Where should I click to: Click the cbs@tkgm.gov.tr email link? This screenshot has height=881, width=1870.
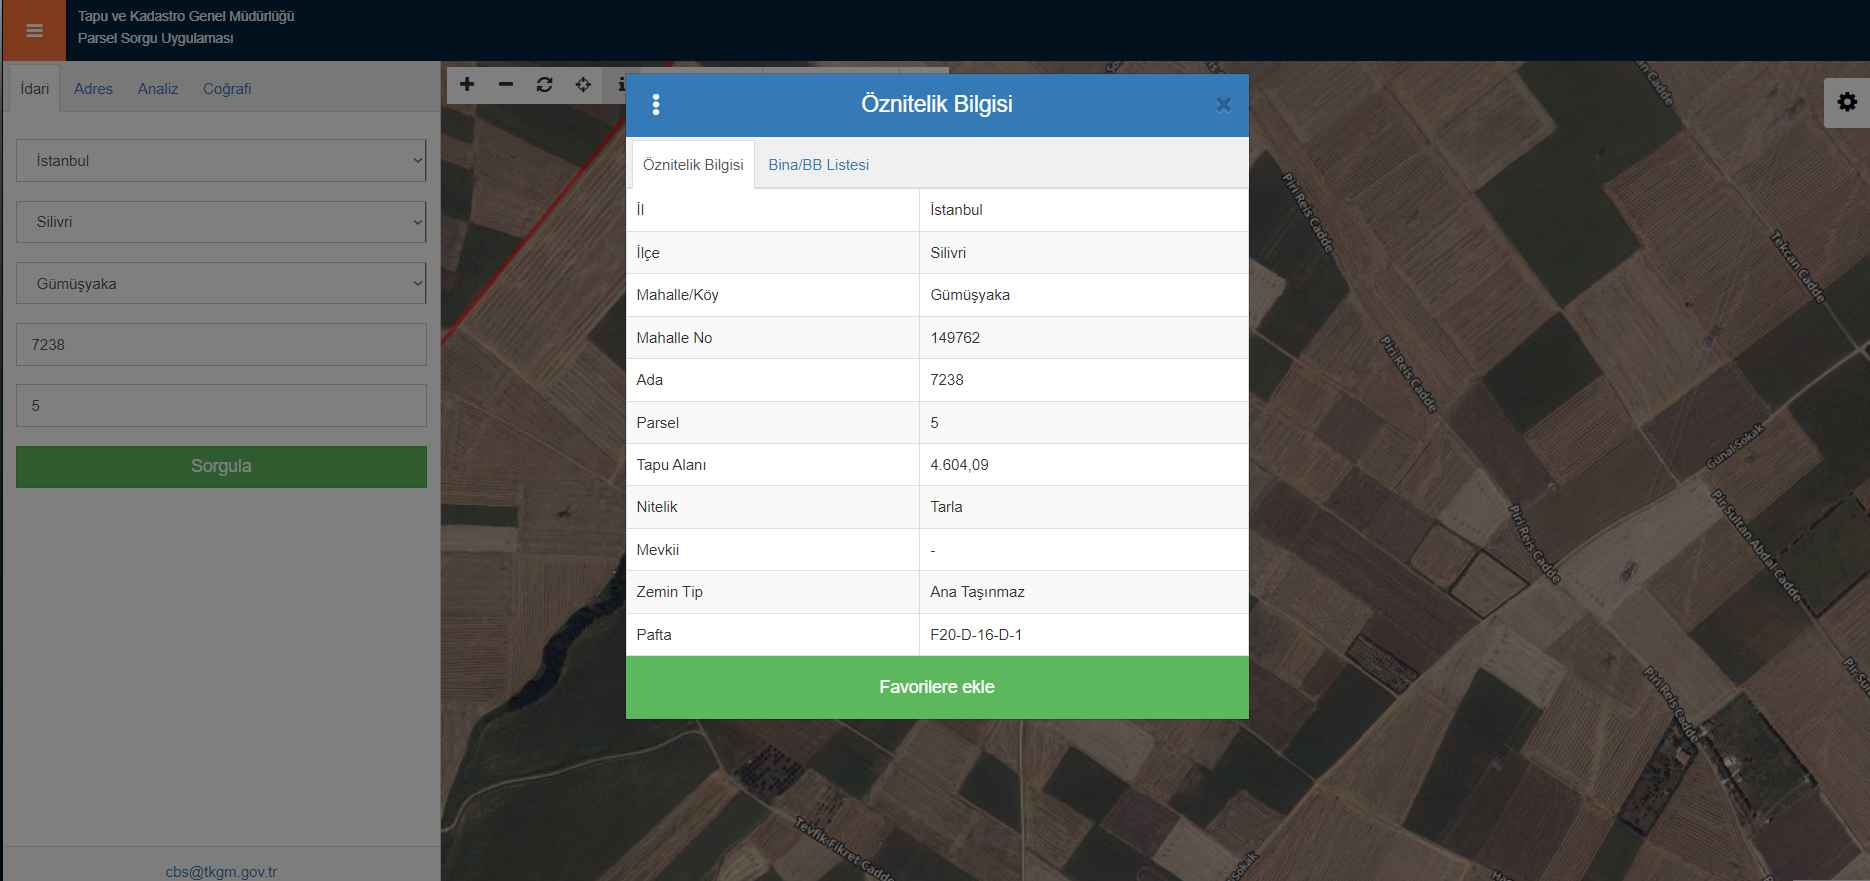coord(221,871)
